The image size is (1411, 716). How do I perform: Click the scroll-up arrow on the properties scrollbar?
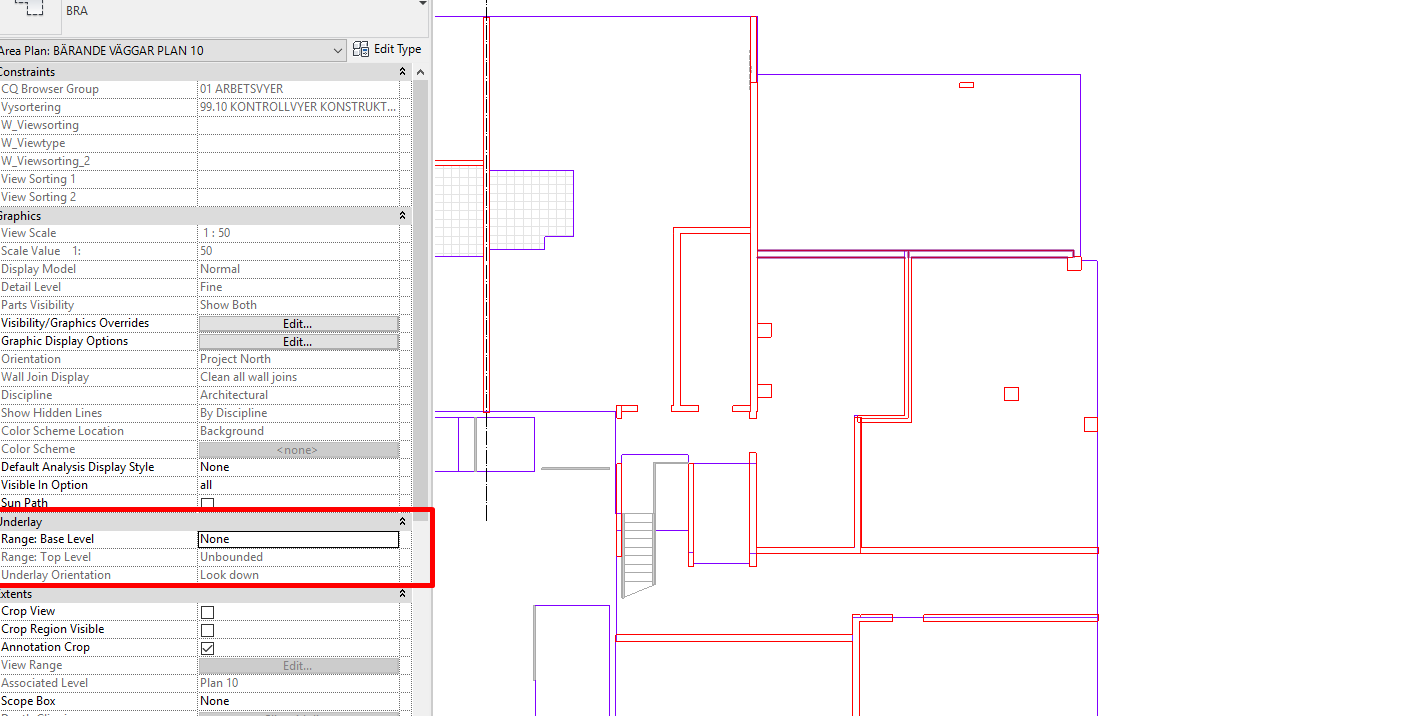(x=420, y=71)
